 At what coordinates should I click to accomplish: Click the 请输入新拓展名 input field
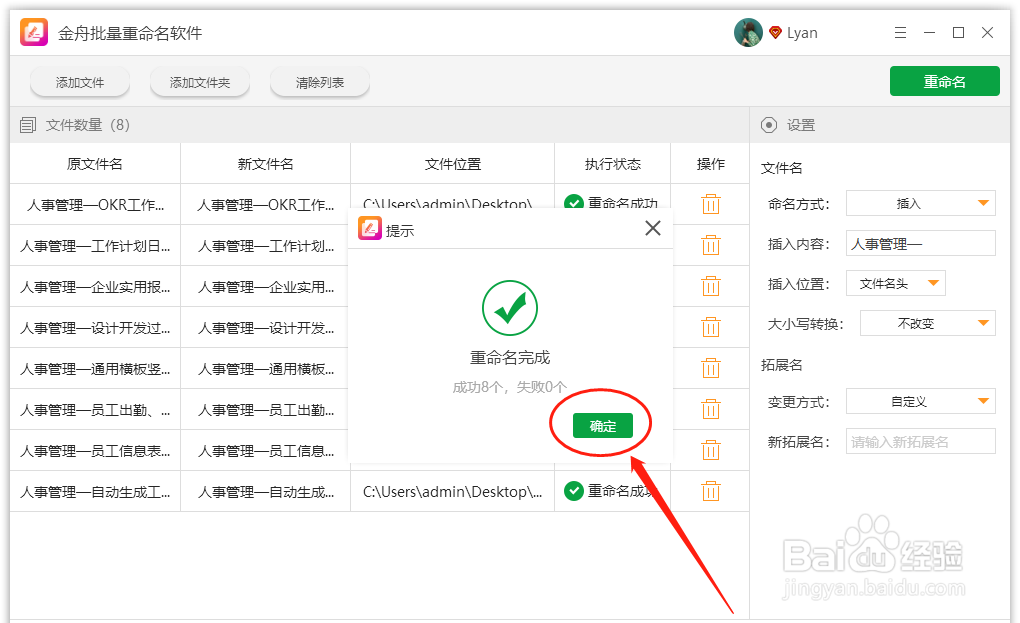click(x=920, y=441)
